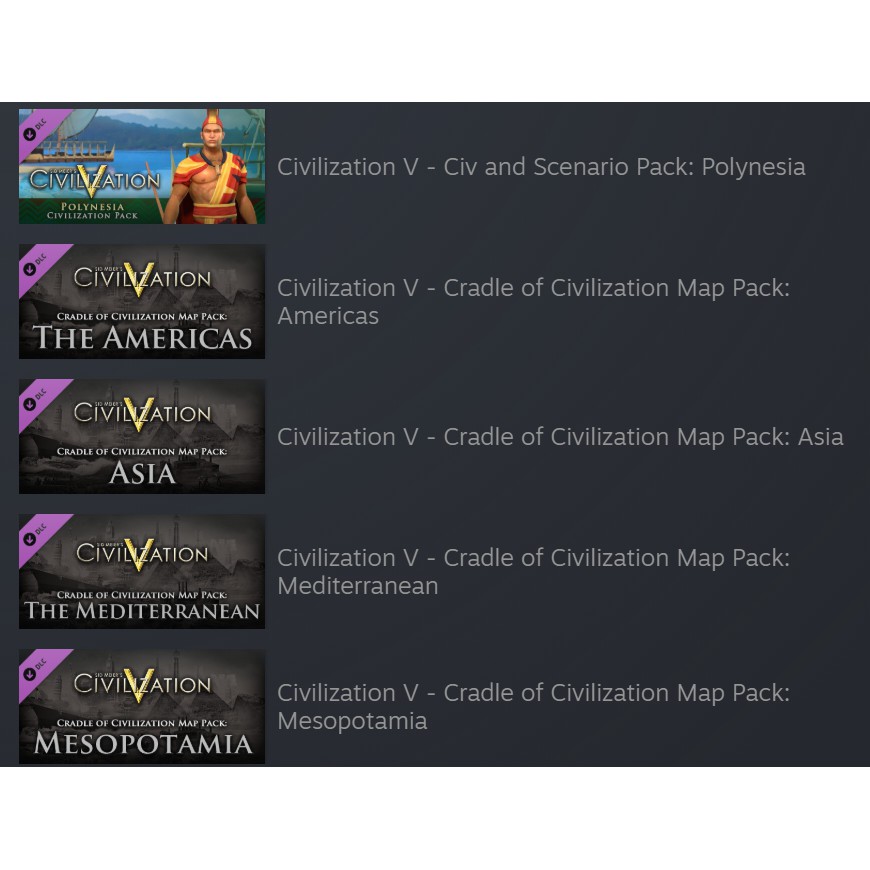The height and width of the screenshot is (870, 870).
Task: Click the Civilization V logo on Mediterranean banner
Action: pos(142,553)
